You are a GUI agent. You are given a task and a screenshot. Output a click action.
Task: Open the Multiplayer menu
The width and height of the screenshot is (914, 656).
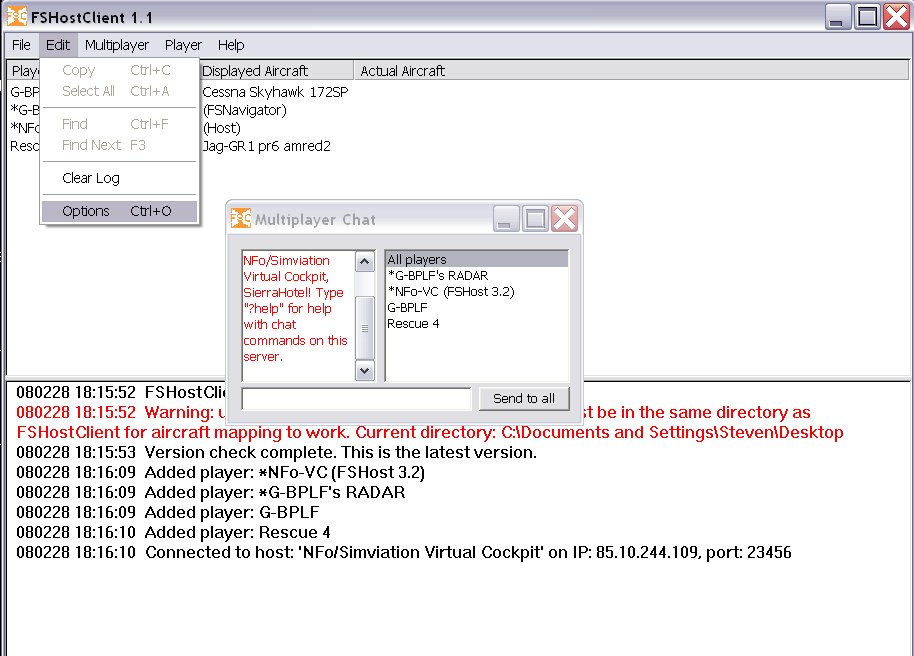[x=117, y=45]
